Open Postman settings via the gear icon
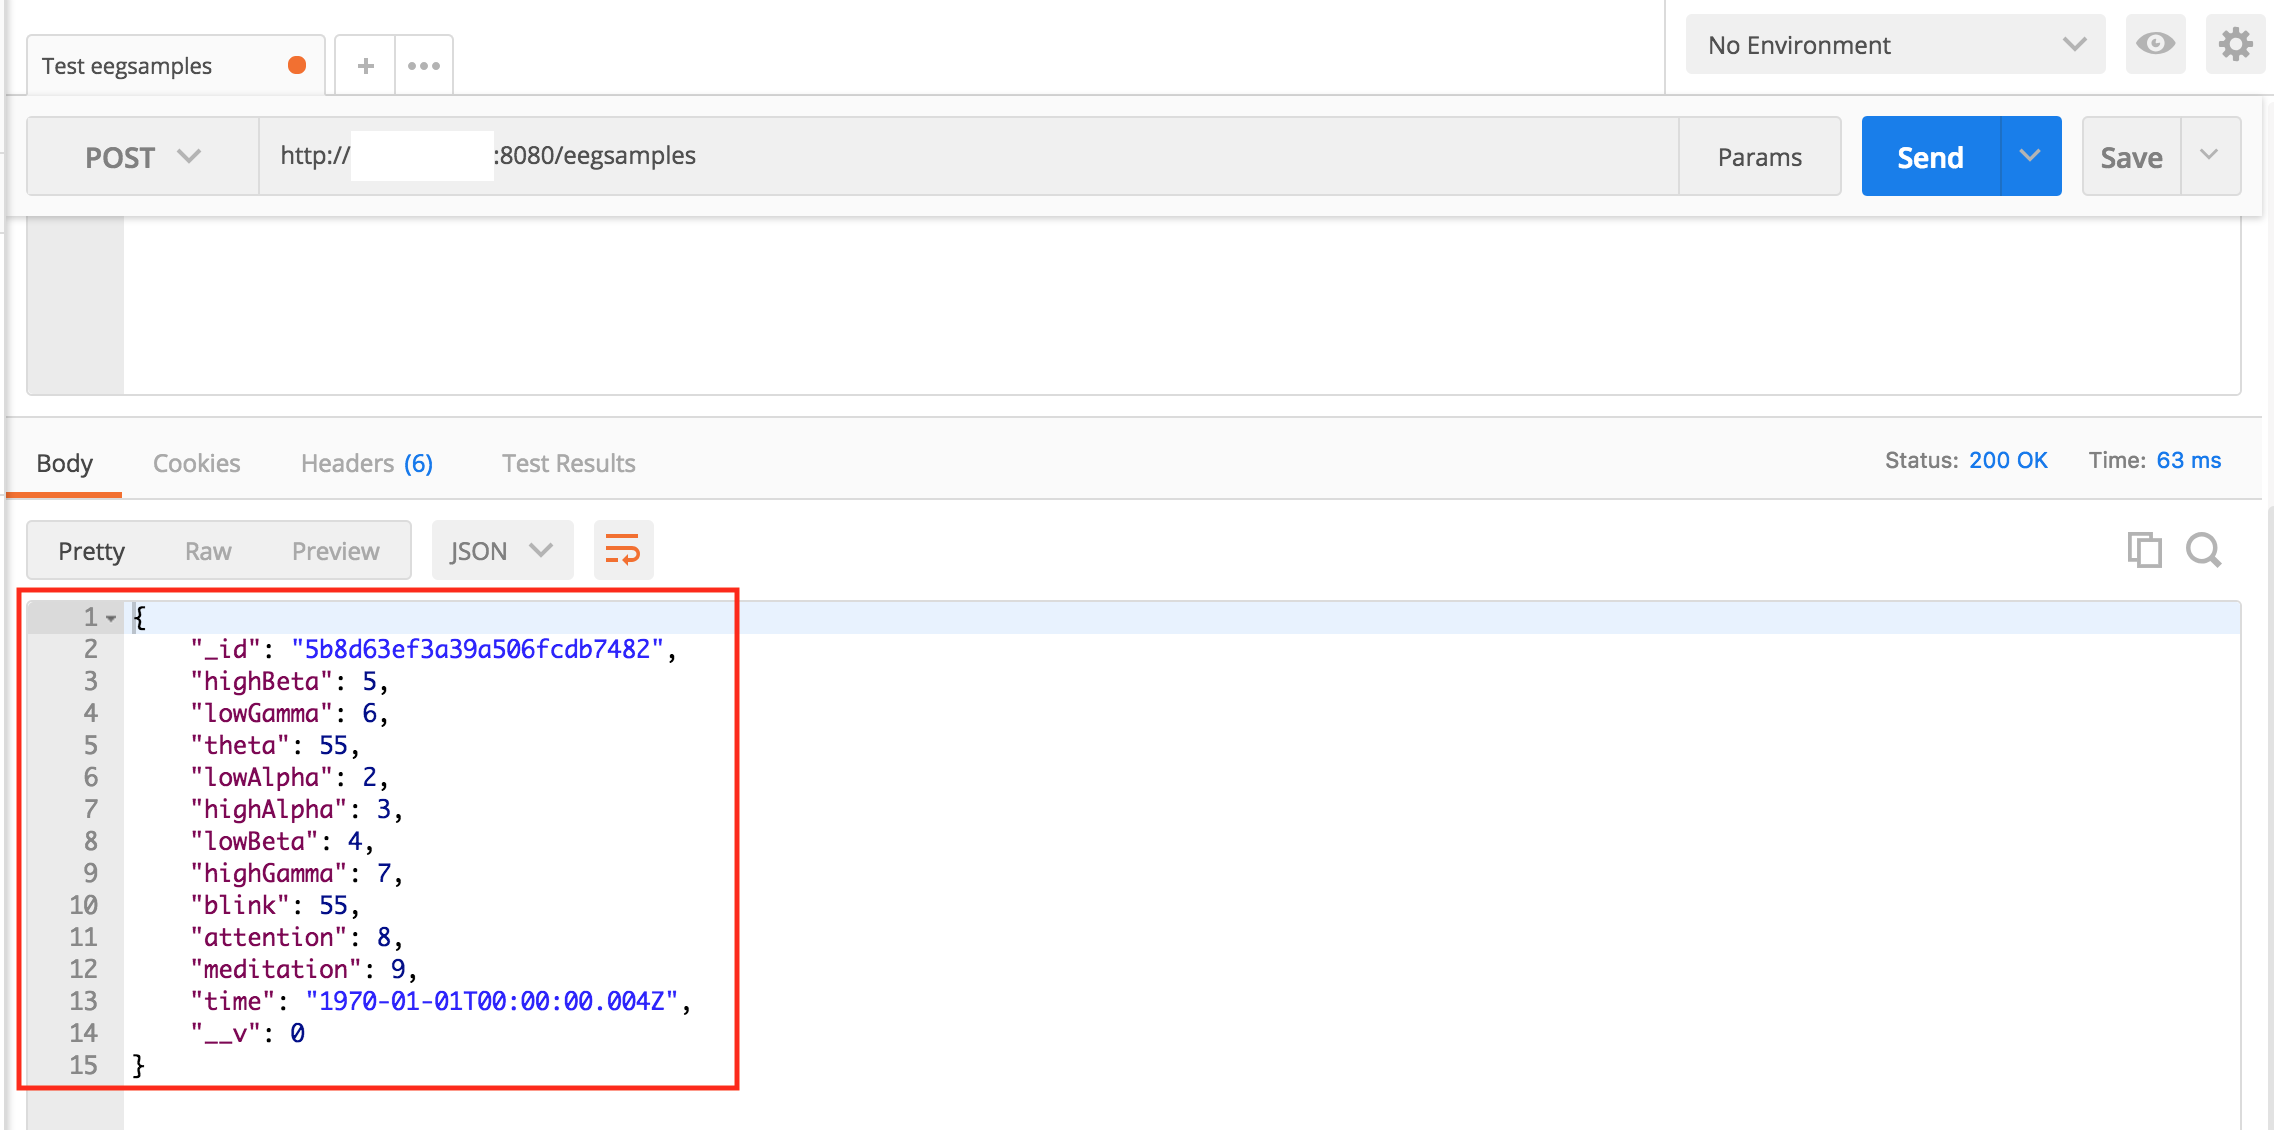The height and width of the screenshot is (1130, 2274). click(2236, 44)
